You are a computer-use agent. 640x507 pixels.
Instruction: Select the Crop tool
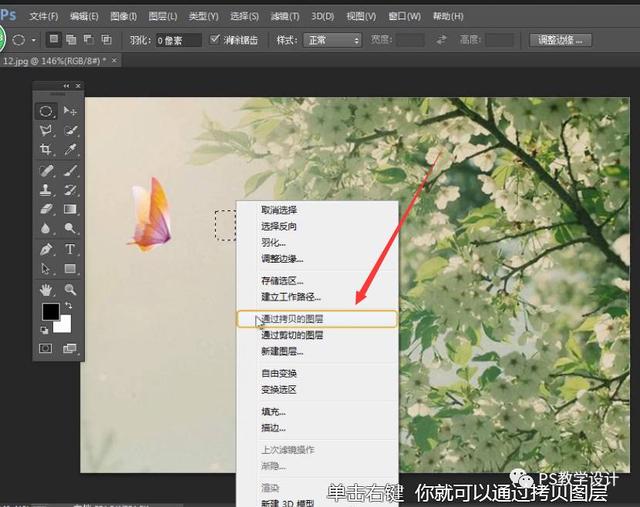click(46, 150)
